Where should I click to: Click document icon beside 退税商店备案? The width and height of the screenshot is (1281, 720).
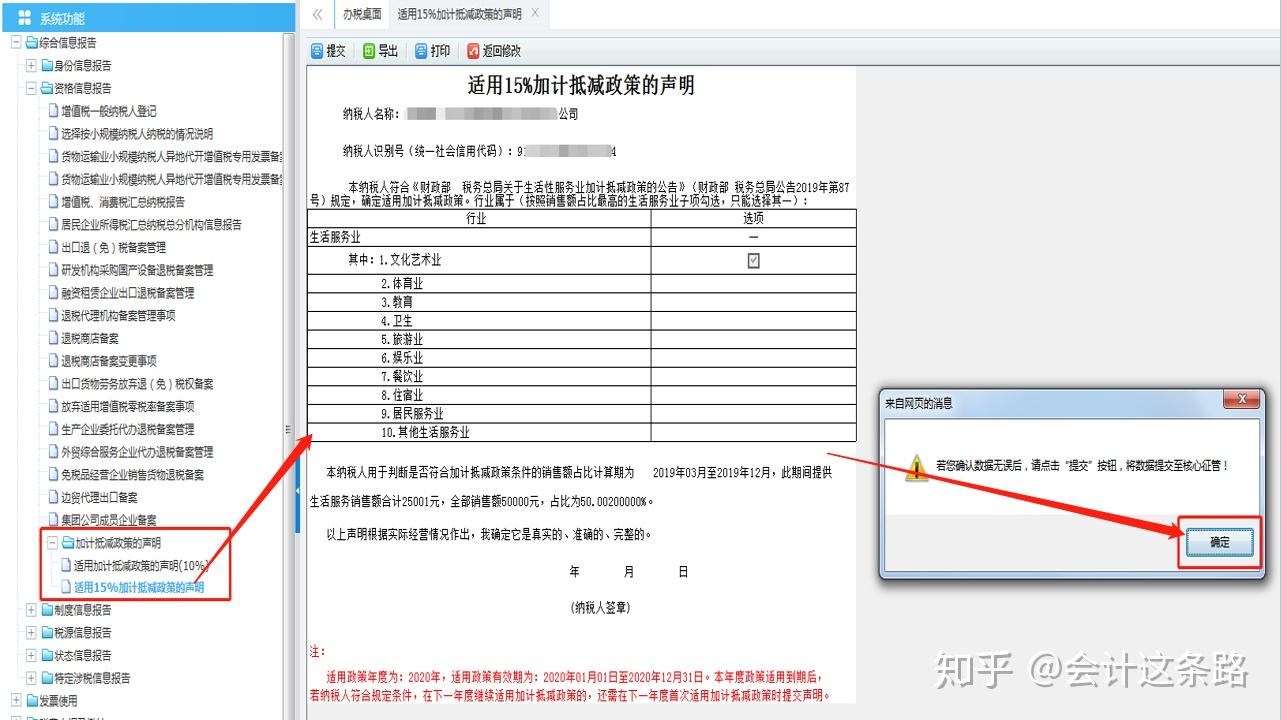click(54, 338)
